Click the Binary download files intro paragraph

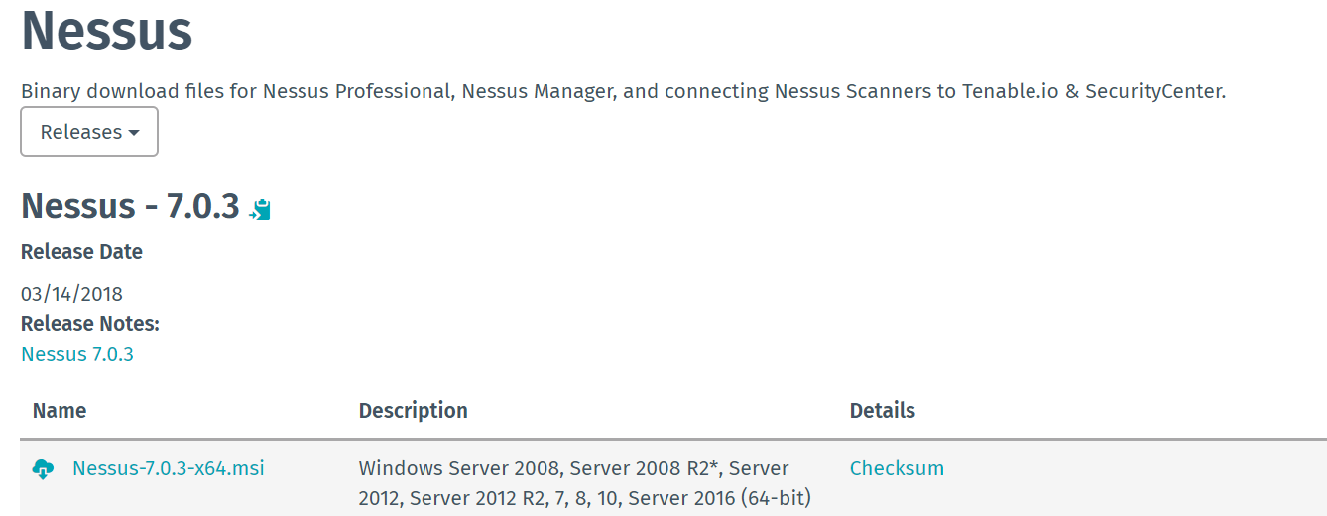[623, 92]
